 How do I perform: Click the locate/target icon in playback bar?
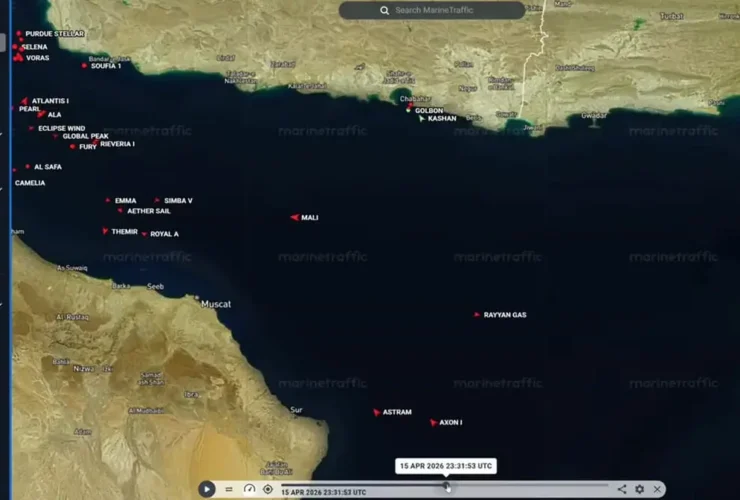coord(267,489)
